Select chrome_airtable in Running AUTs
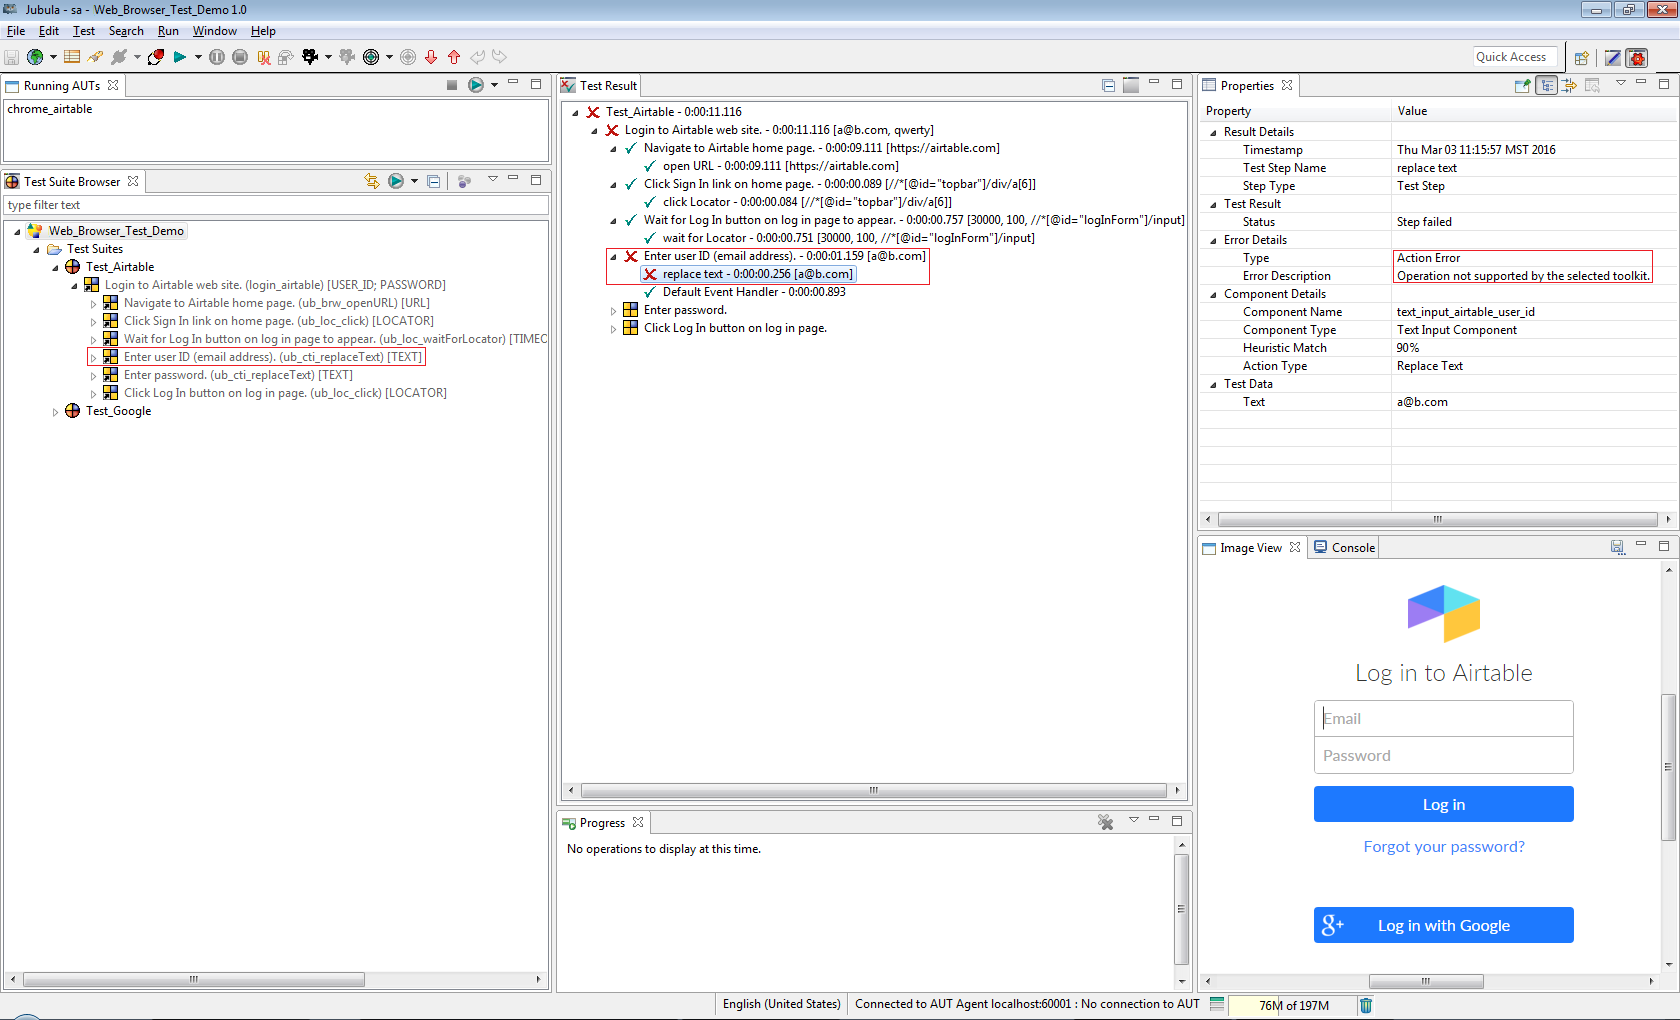Screen dimensions: 1680x1020 point(50,109)
